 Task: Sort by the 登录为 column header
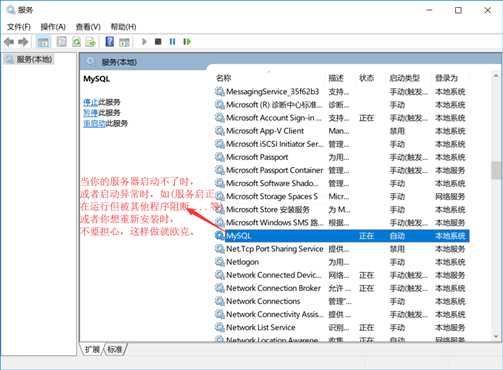point(446,78)
